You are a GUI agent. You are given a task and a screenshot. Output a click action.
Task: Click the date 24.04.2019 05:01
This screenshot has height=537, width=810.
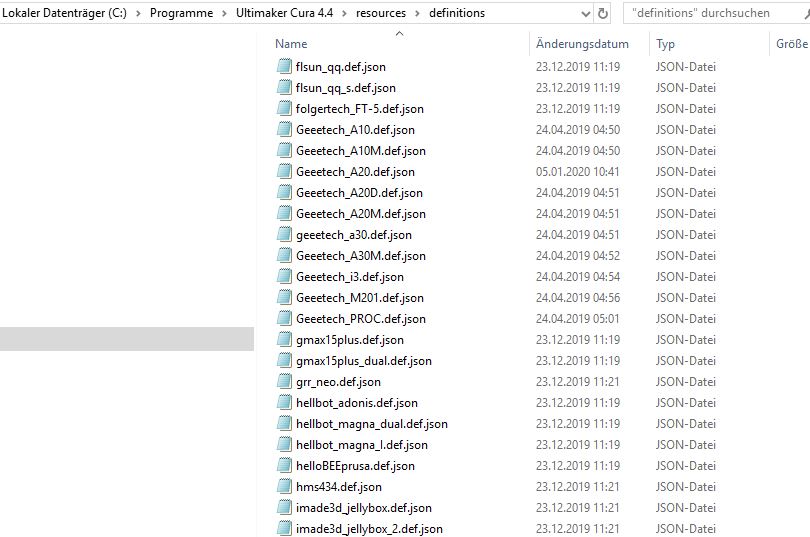click(x=577, y=319)
